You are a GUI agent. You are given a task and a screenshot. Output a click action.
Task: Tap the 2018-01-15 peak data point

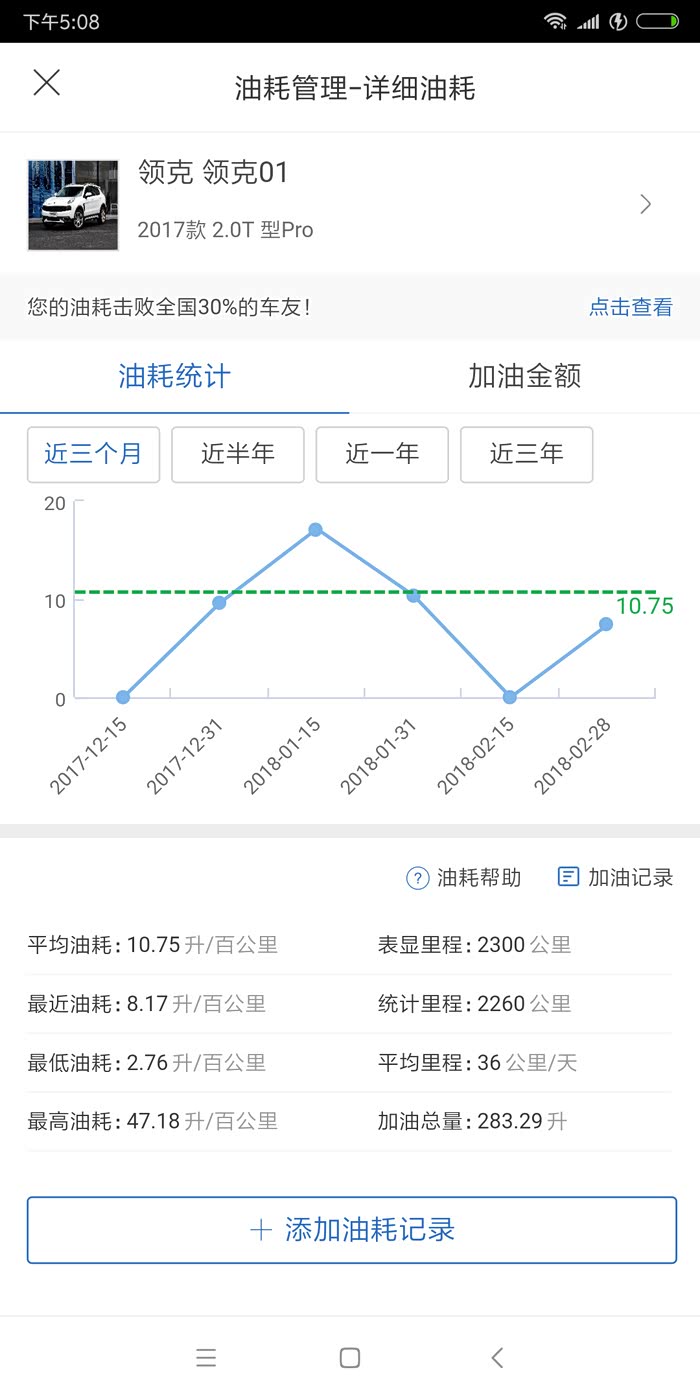315,529
